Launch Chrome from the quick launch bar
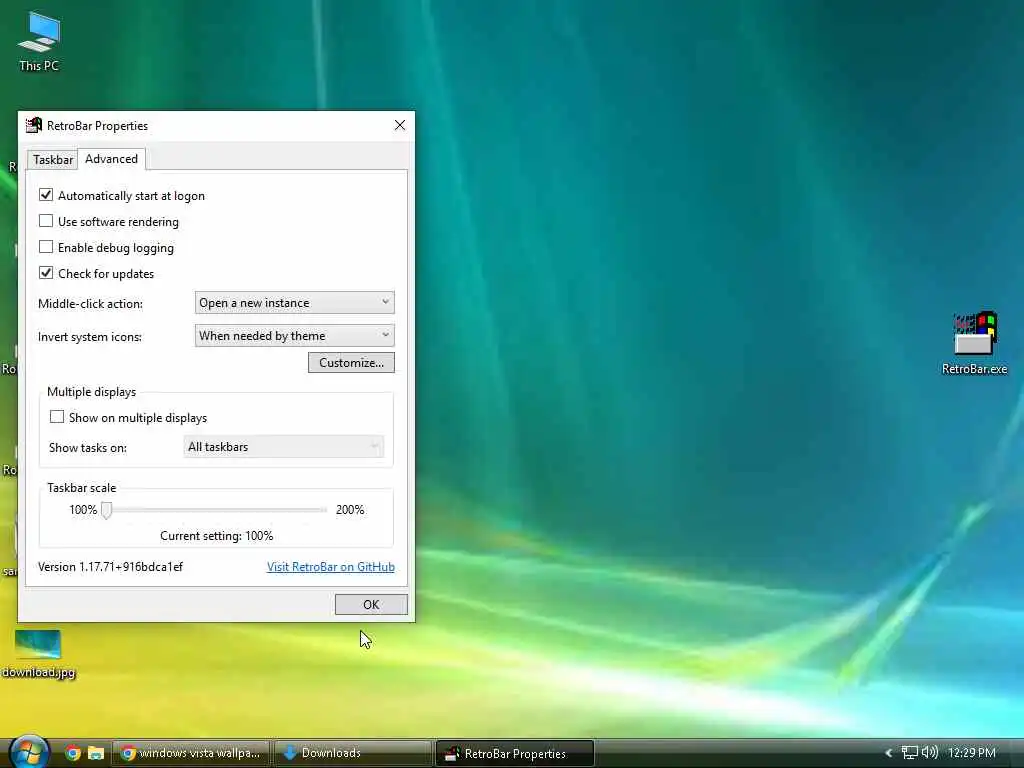 coord(72,753)
